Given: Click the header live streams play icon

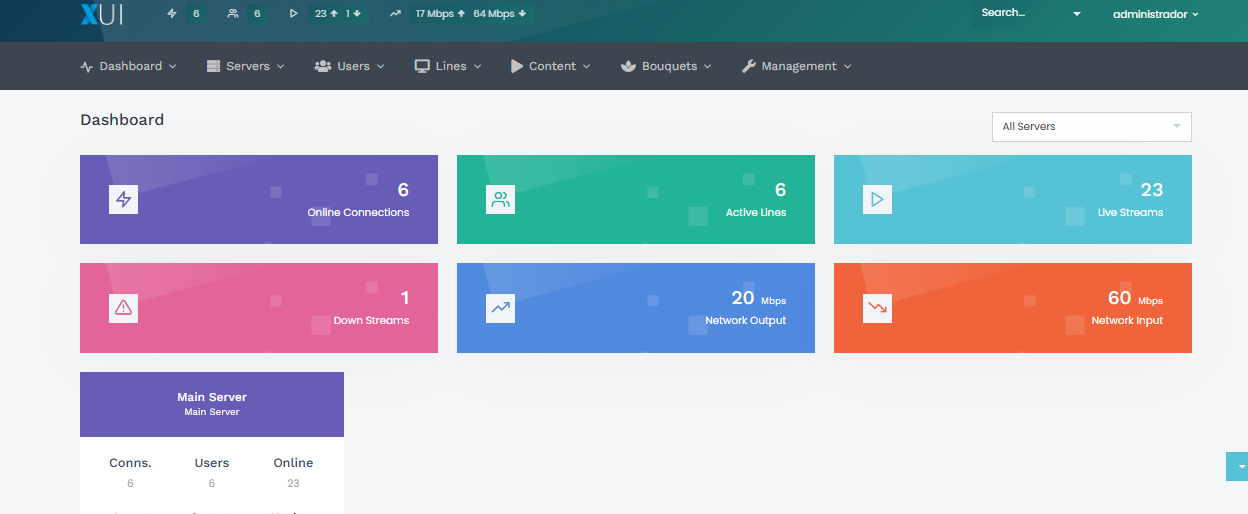Looking at the screenshot, I should coord(293,14).
